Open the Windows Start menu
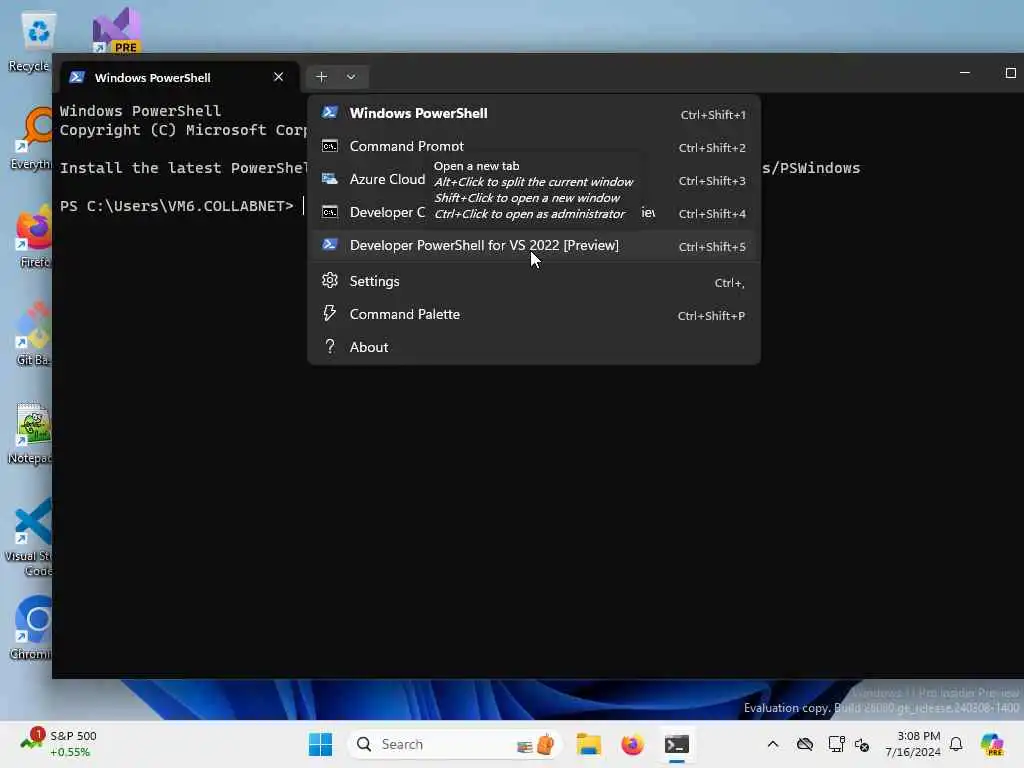Image resolution: width=1024 pixels, height=768 pixels. point(321,744)
